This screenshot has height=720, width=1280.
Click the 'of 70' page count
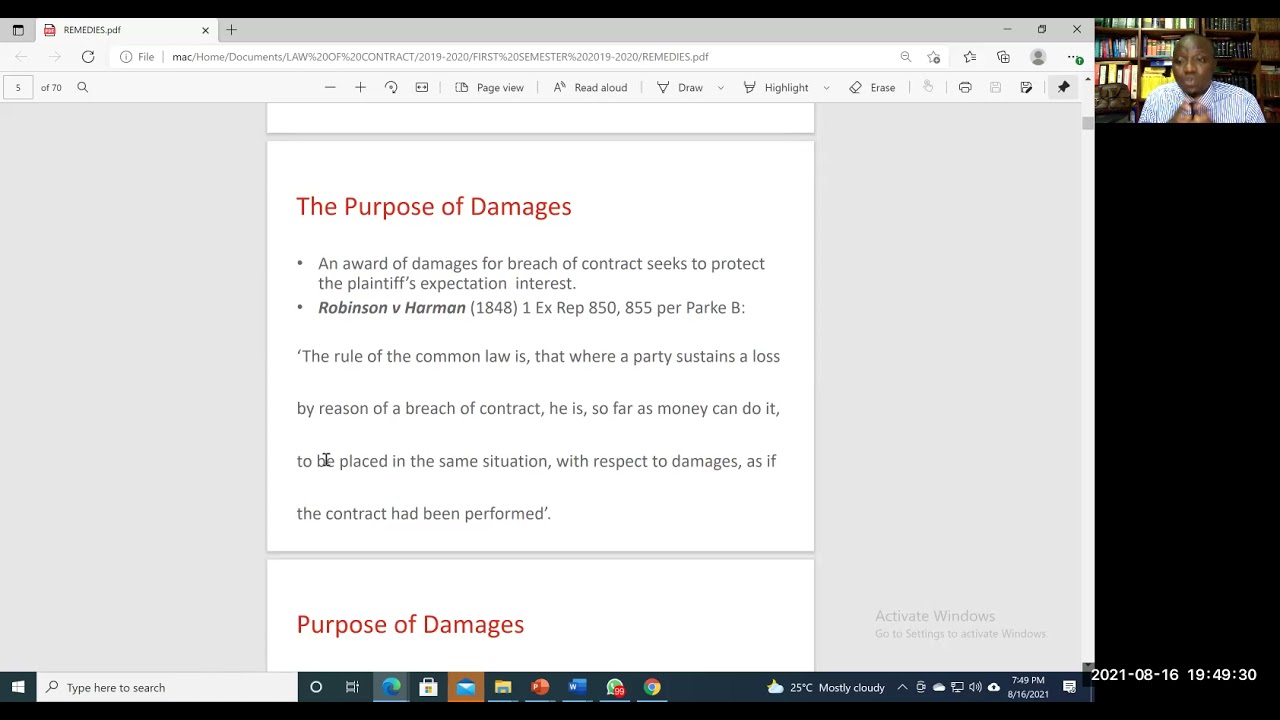tap(51, 88)
